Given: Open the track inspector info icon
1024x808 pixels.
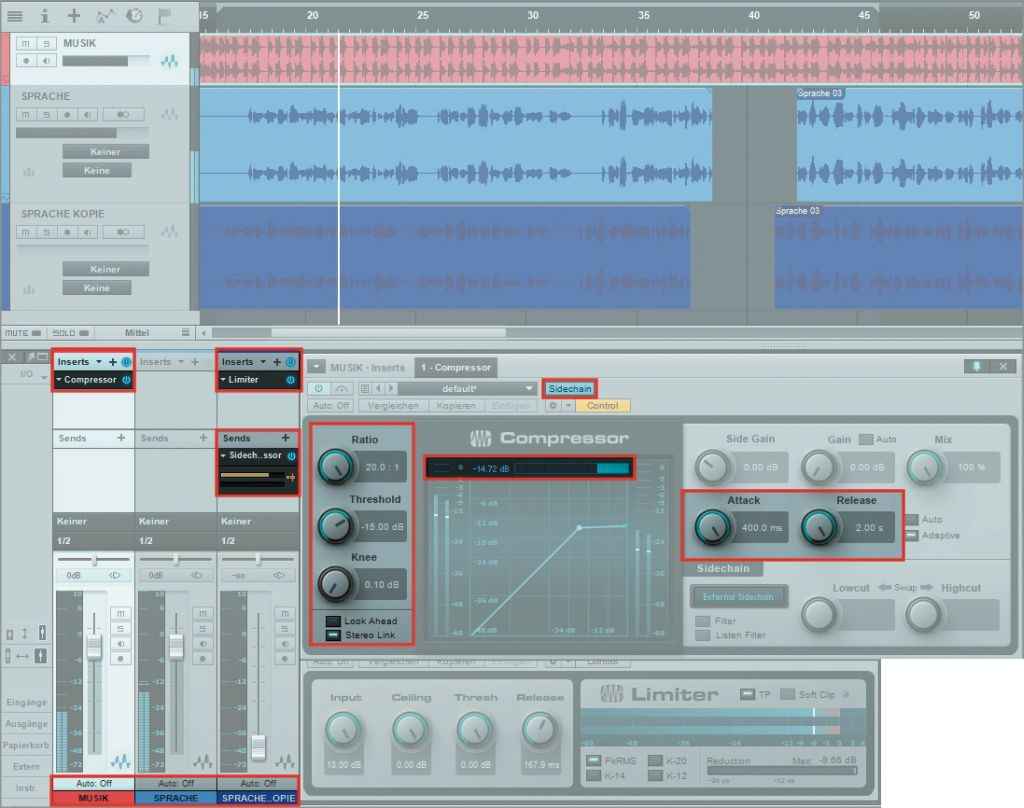Looking at the screenshot, I should (45, 16).
